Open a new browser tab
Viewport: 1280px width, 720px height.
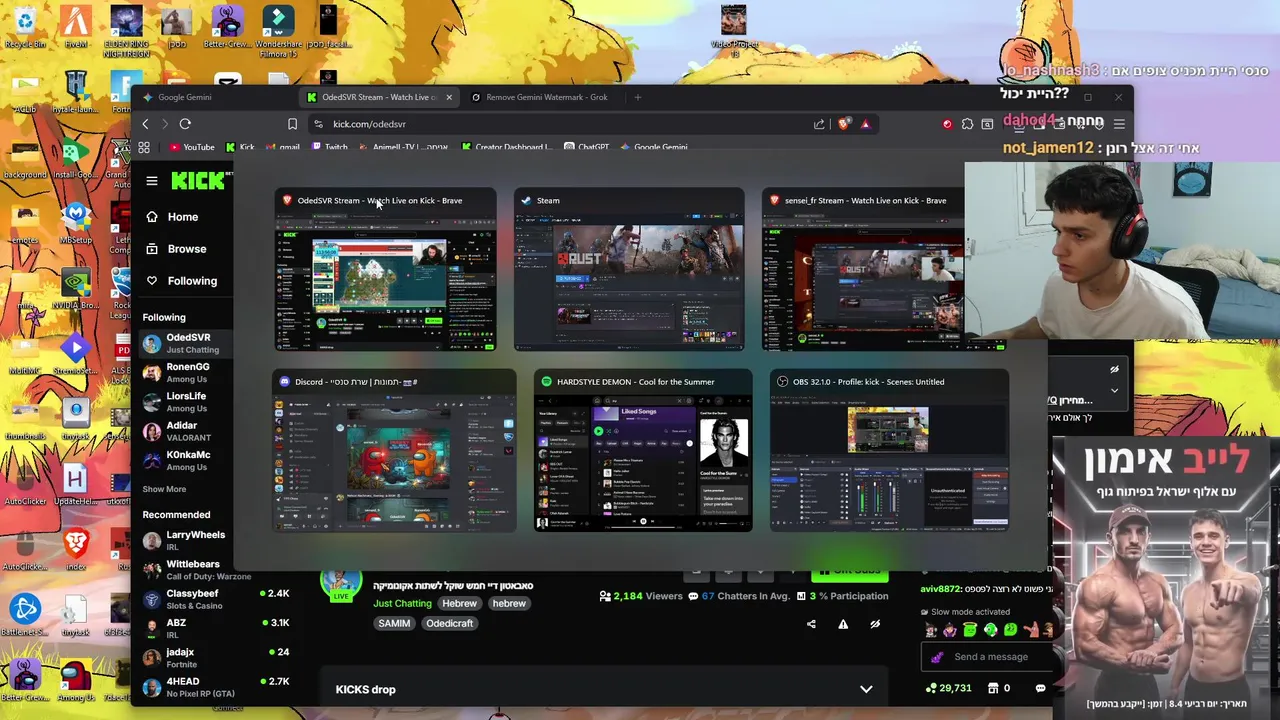[637, 97]
